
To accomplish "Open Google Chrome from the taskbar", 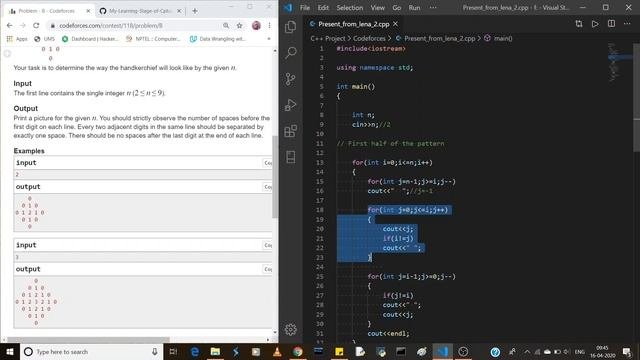I will (x=298, y=351).
